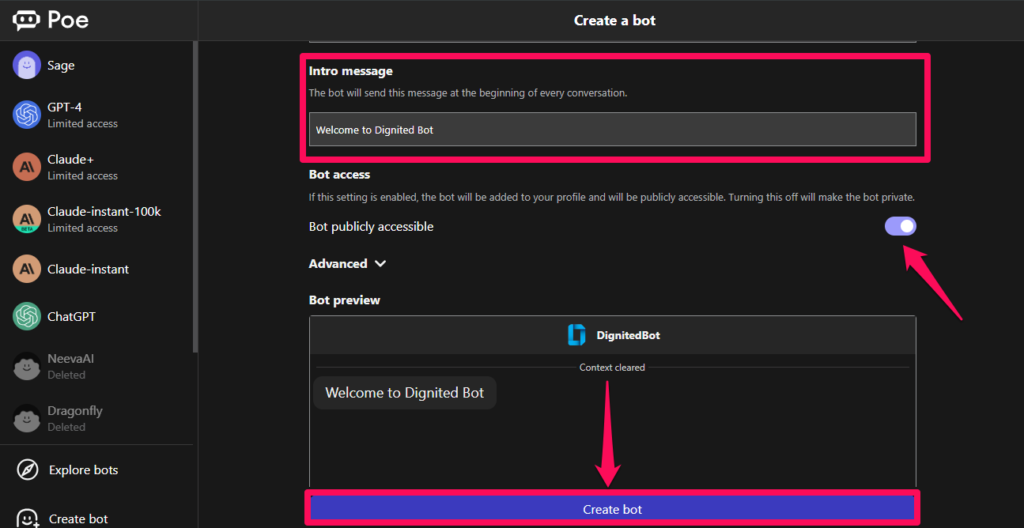Toggle the Bot publicly accessible switch

pyautogui.click(x=901, y=226)
